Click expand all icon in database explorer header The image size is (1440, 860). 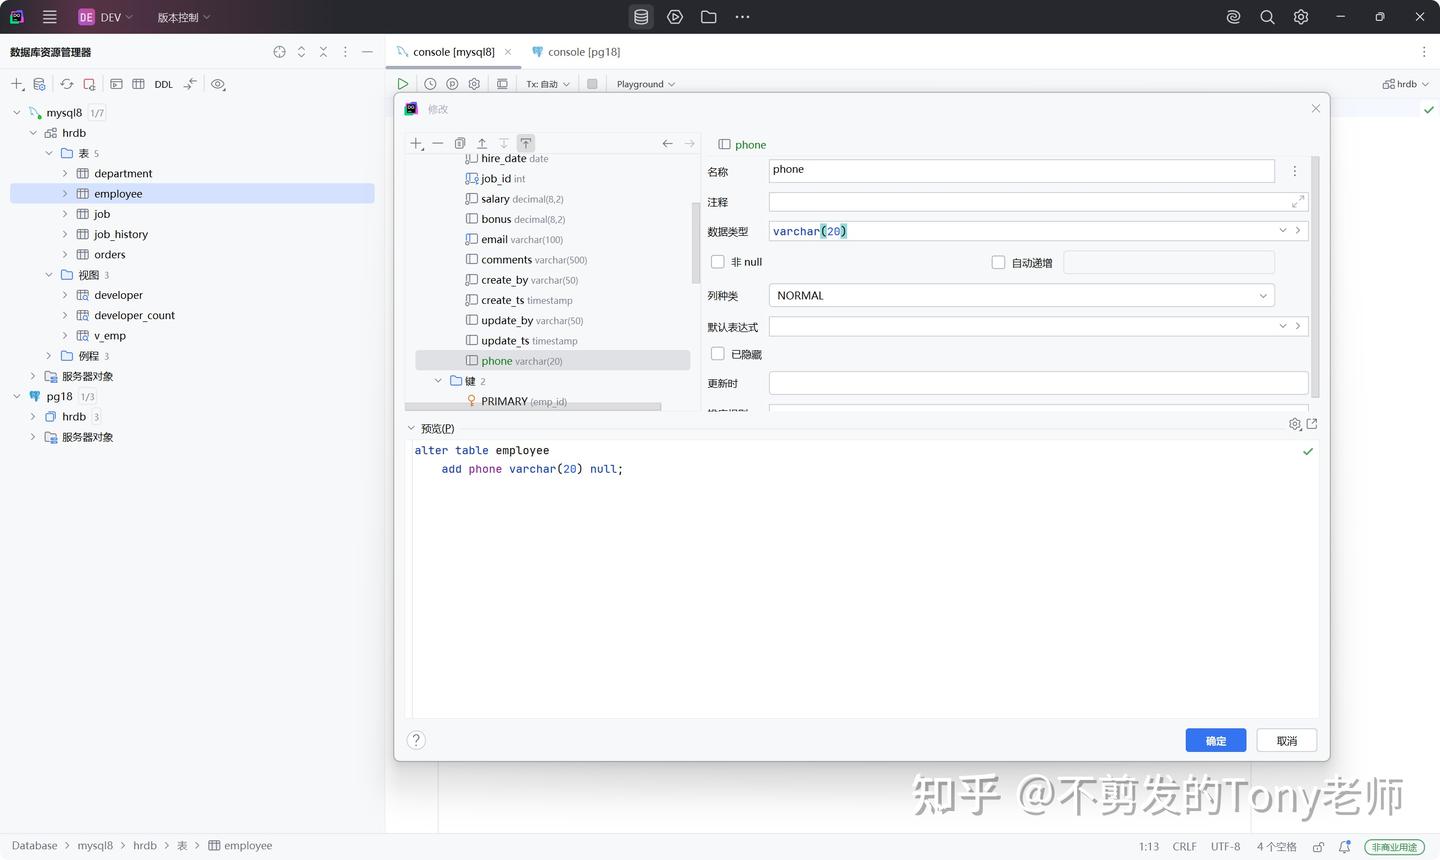coord(301,52)
